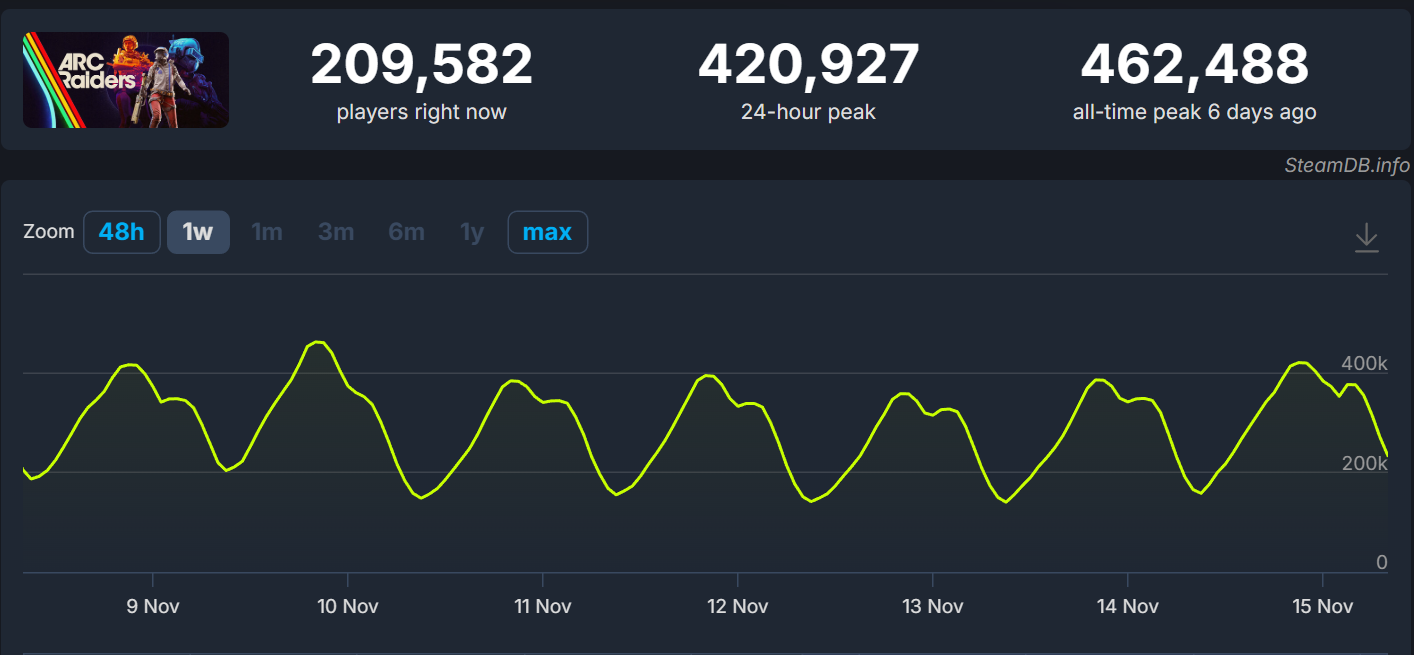The height and width of the screenshot is (655, 1414).
Task: Click the 13 Nov axis label
Action: click(932, 606)
